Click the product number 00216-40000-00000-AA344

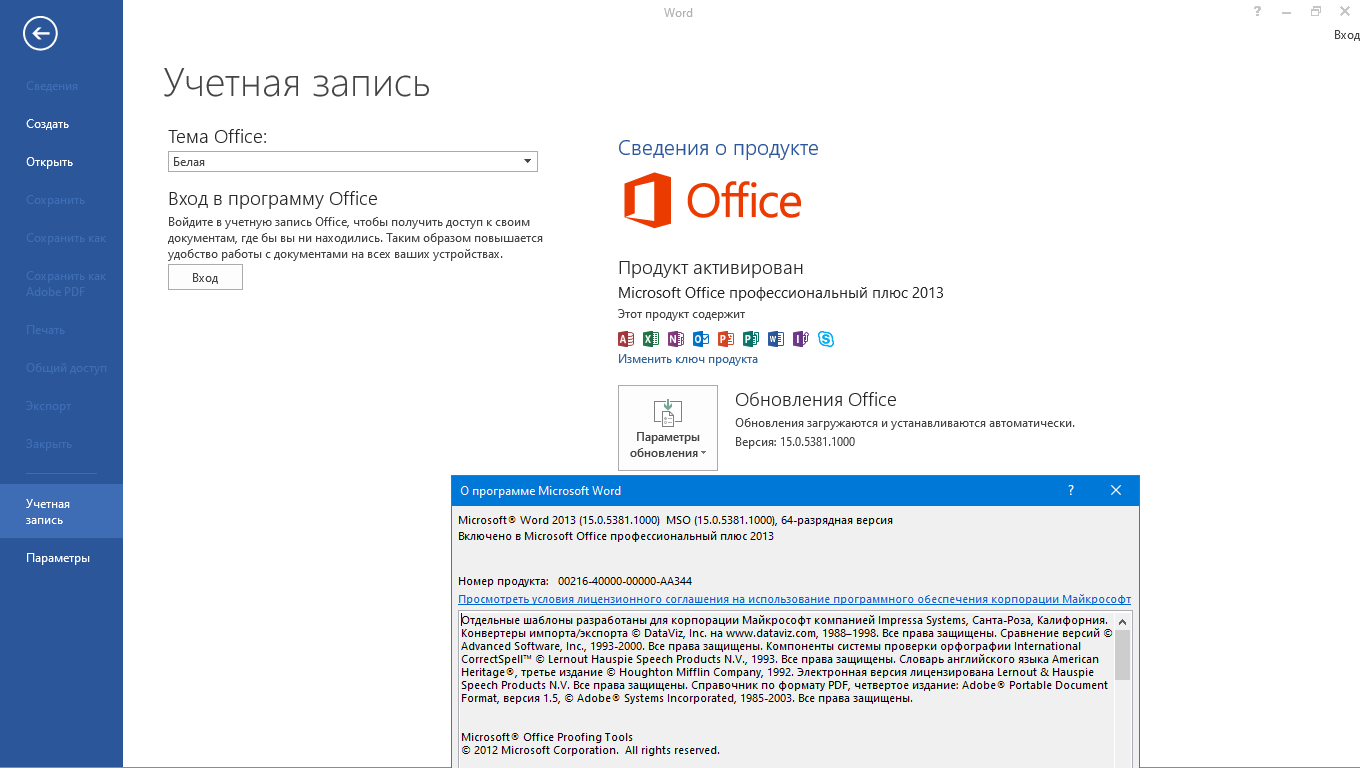625,581
